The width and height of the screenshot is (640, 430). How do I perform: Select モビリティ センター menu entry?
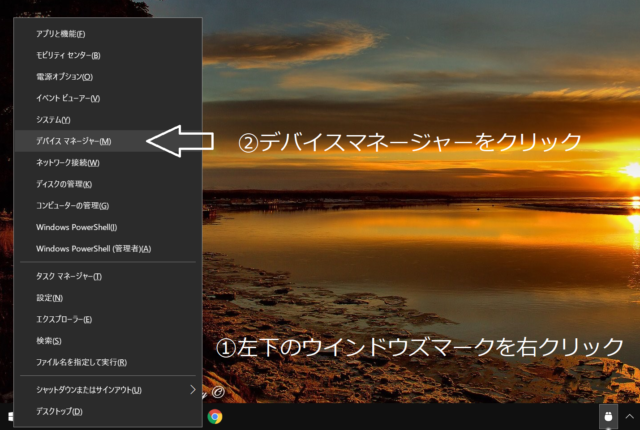pyautogui.click(x=108, y=55)
